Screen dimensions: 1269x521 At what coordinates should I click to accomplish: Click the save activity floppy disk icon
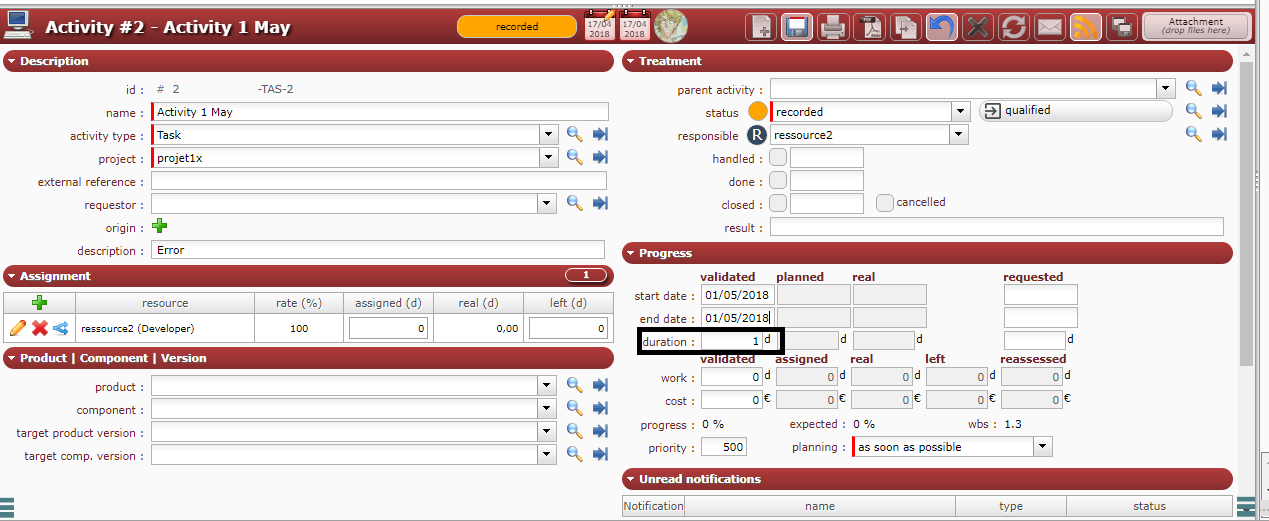coord(796,27)
